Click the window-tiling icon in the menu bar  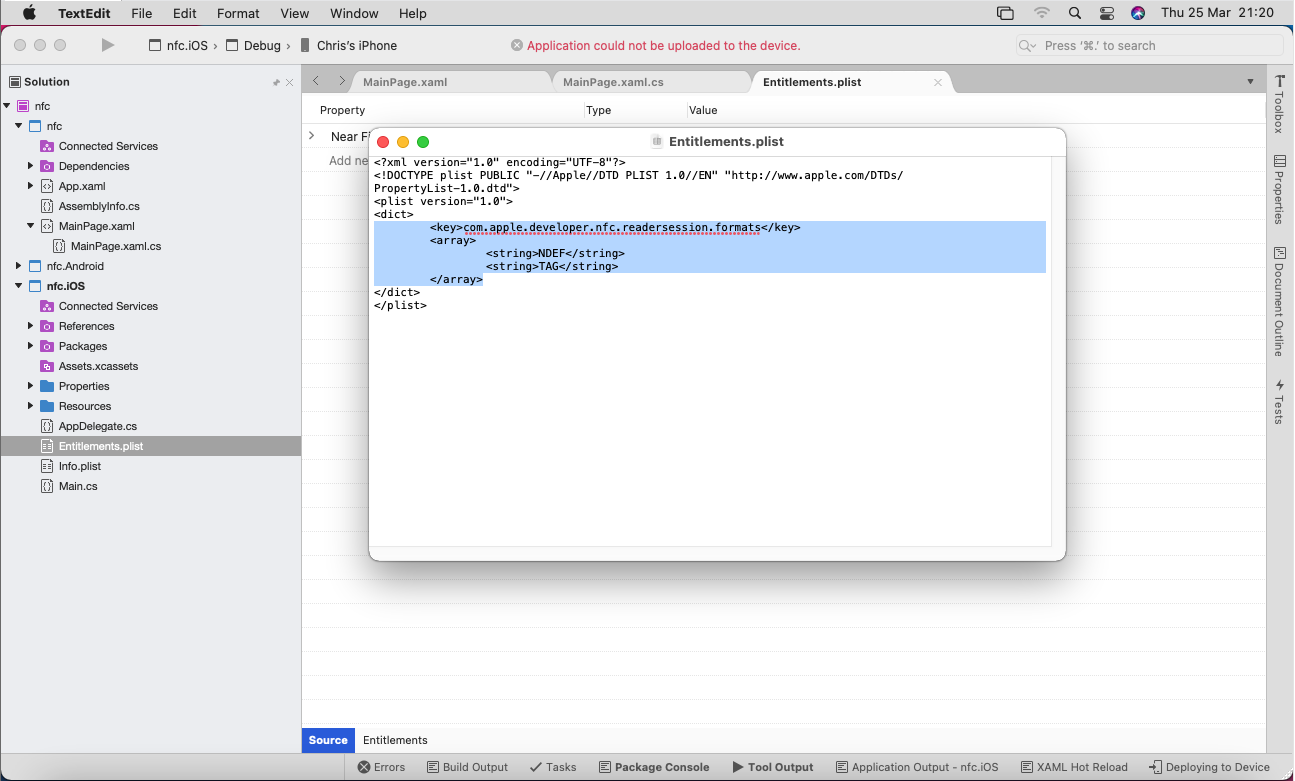1005,13
